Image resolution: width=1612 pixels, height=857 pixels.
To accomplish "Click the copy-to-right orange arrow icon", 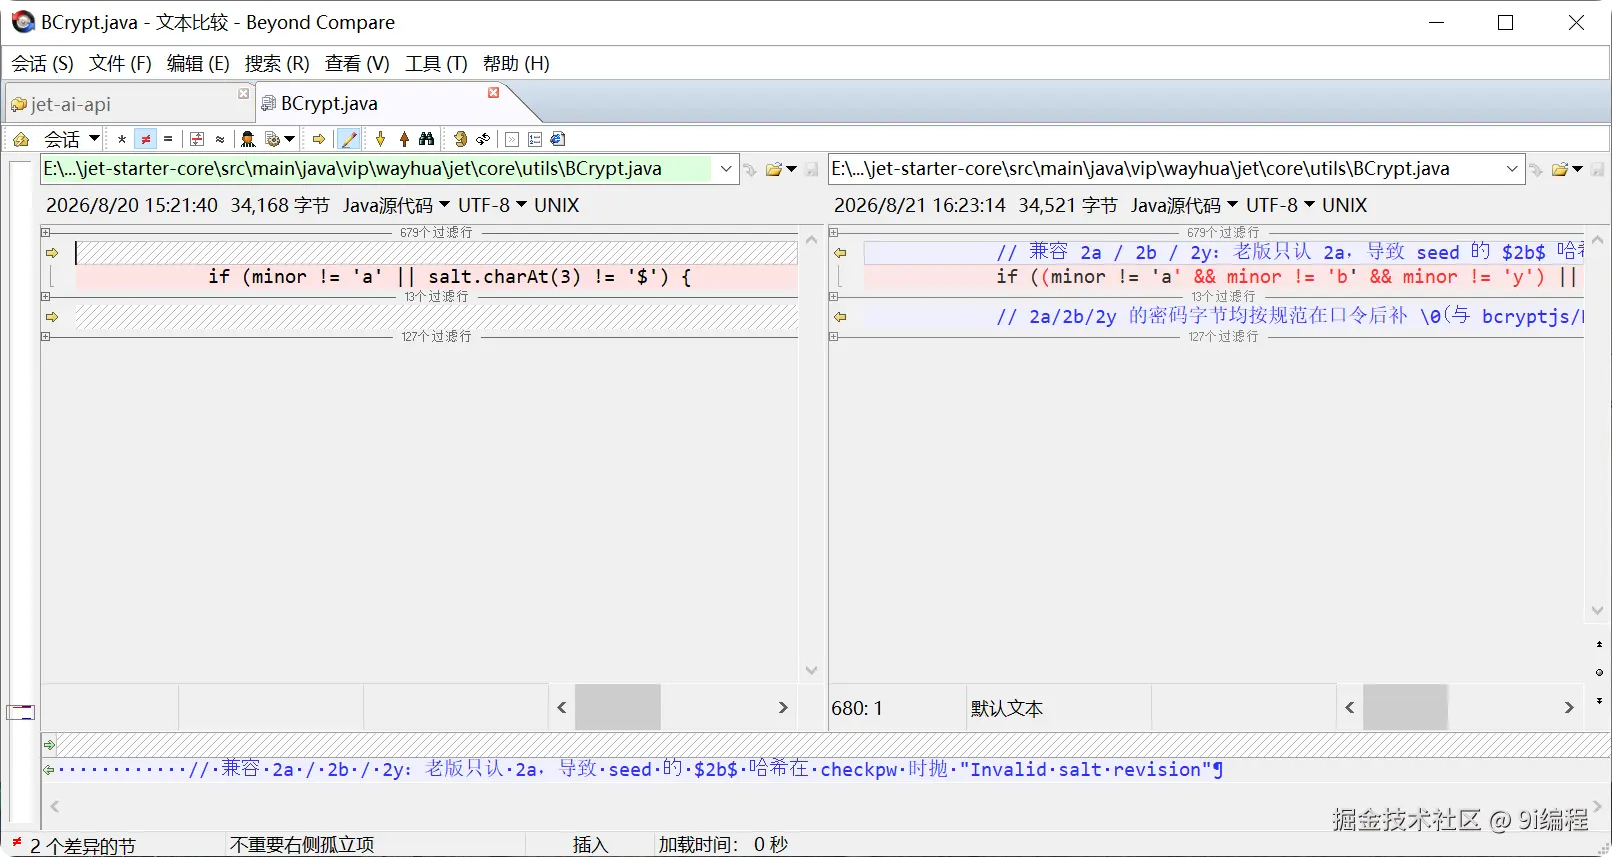I will pyautogui.click(x=319, y=139).
